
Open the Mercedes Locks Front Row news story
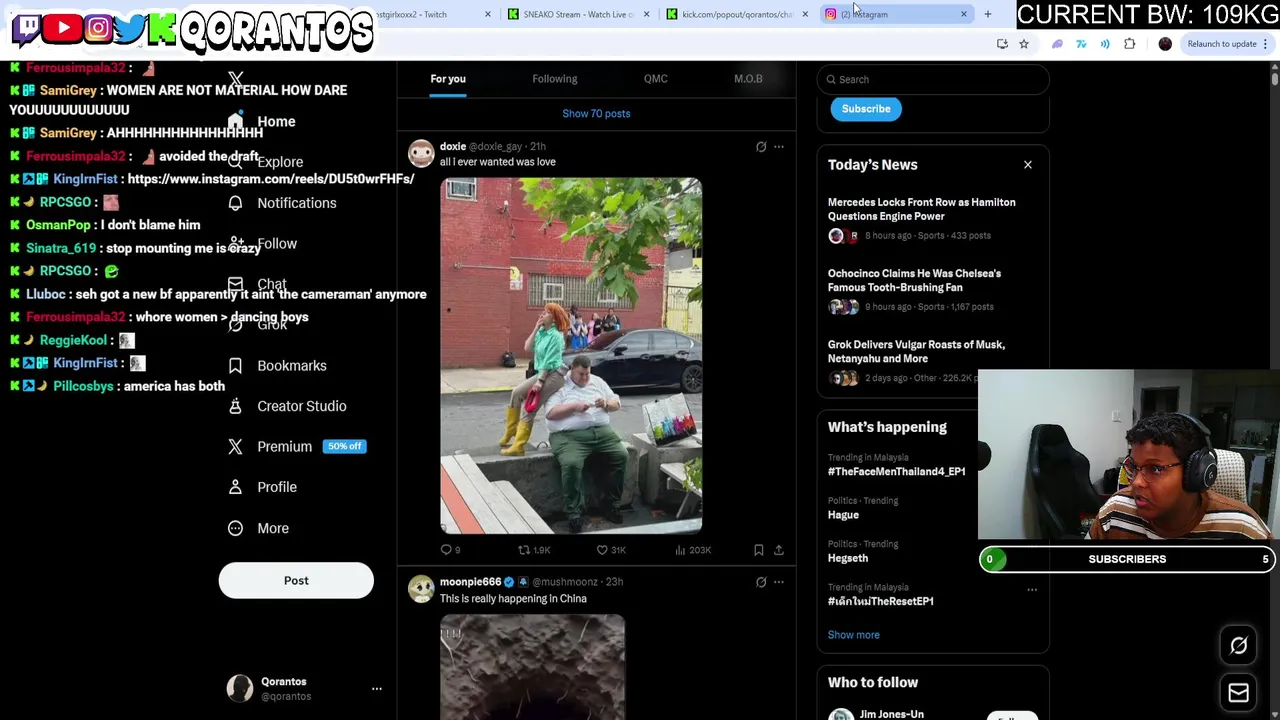922,209
